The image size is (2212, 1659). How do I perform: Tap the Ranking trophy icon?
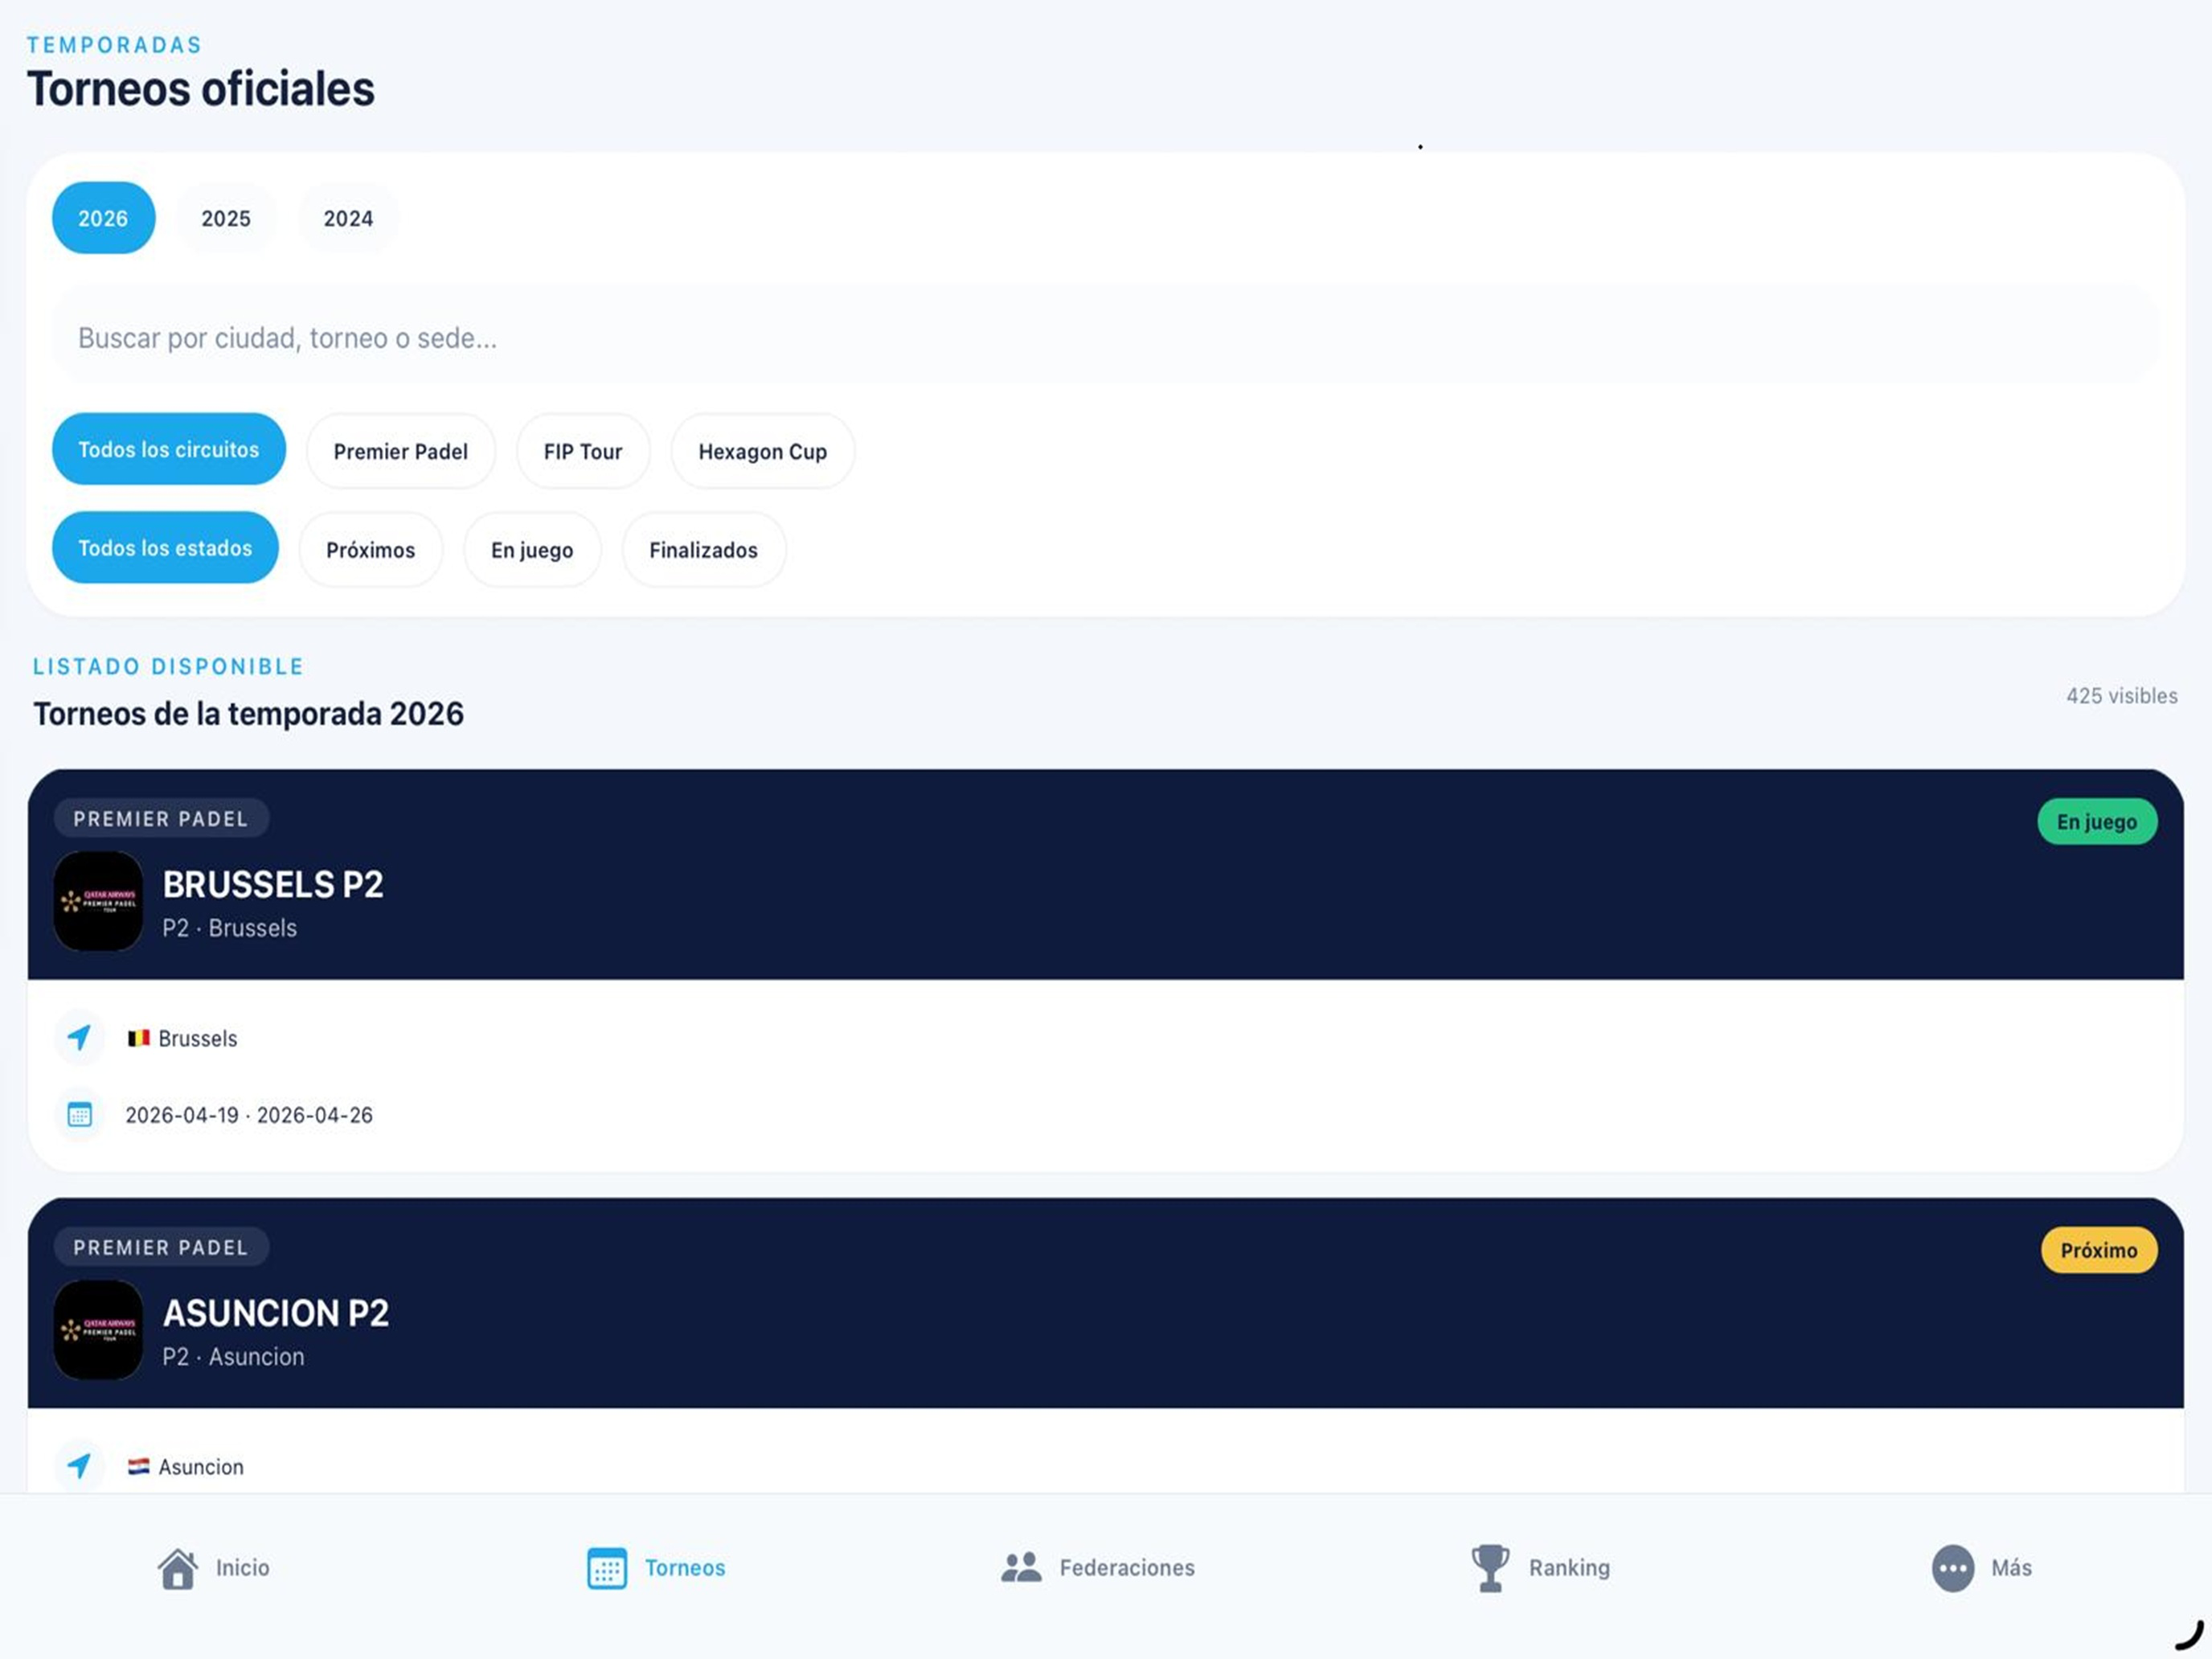click(x=1490, y=1568)
